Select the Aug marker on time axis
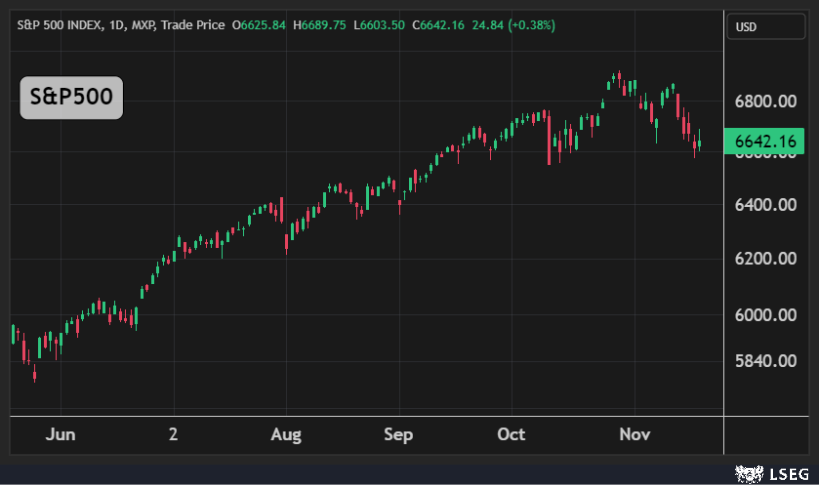Image resolution: width=819 pixels, height=485 pixels. 286,435
